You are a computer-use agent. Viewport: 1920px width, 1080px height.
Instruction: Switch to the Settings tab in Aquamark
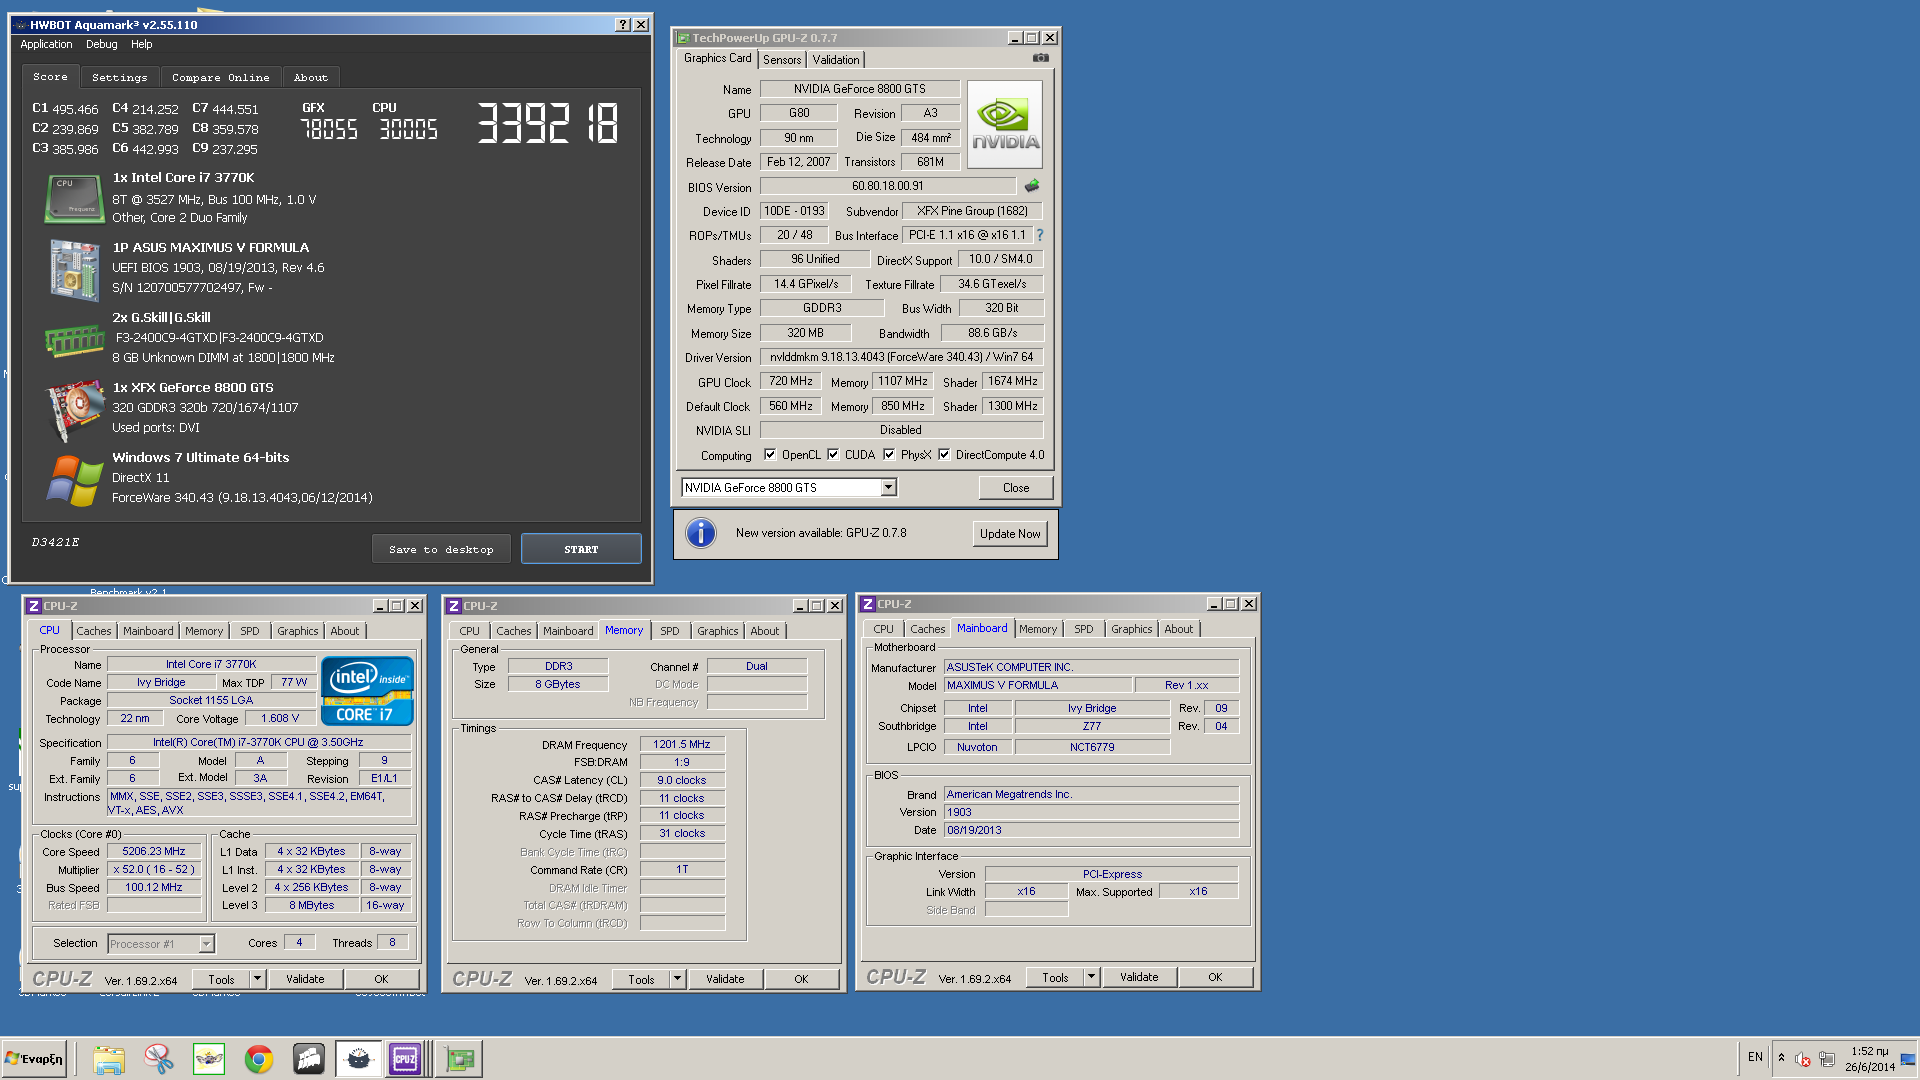(x=119, y=77)
